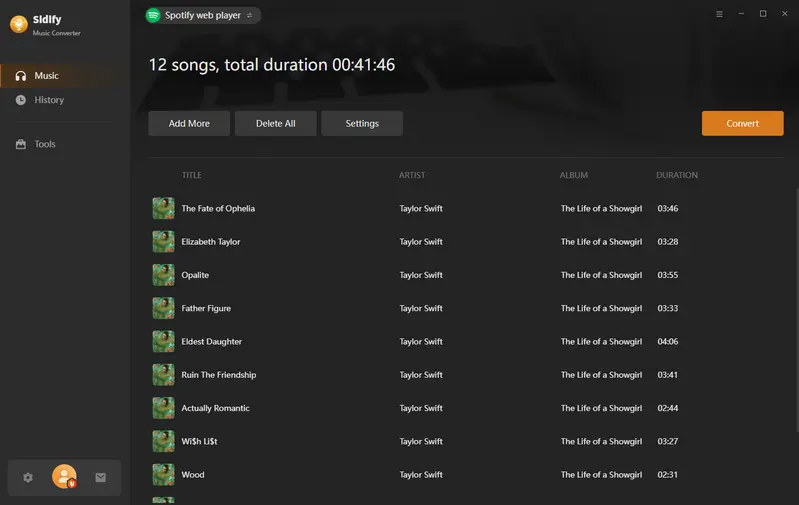
Task: Open the History tab in sidebar
Action: (49, 100)
